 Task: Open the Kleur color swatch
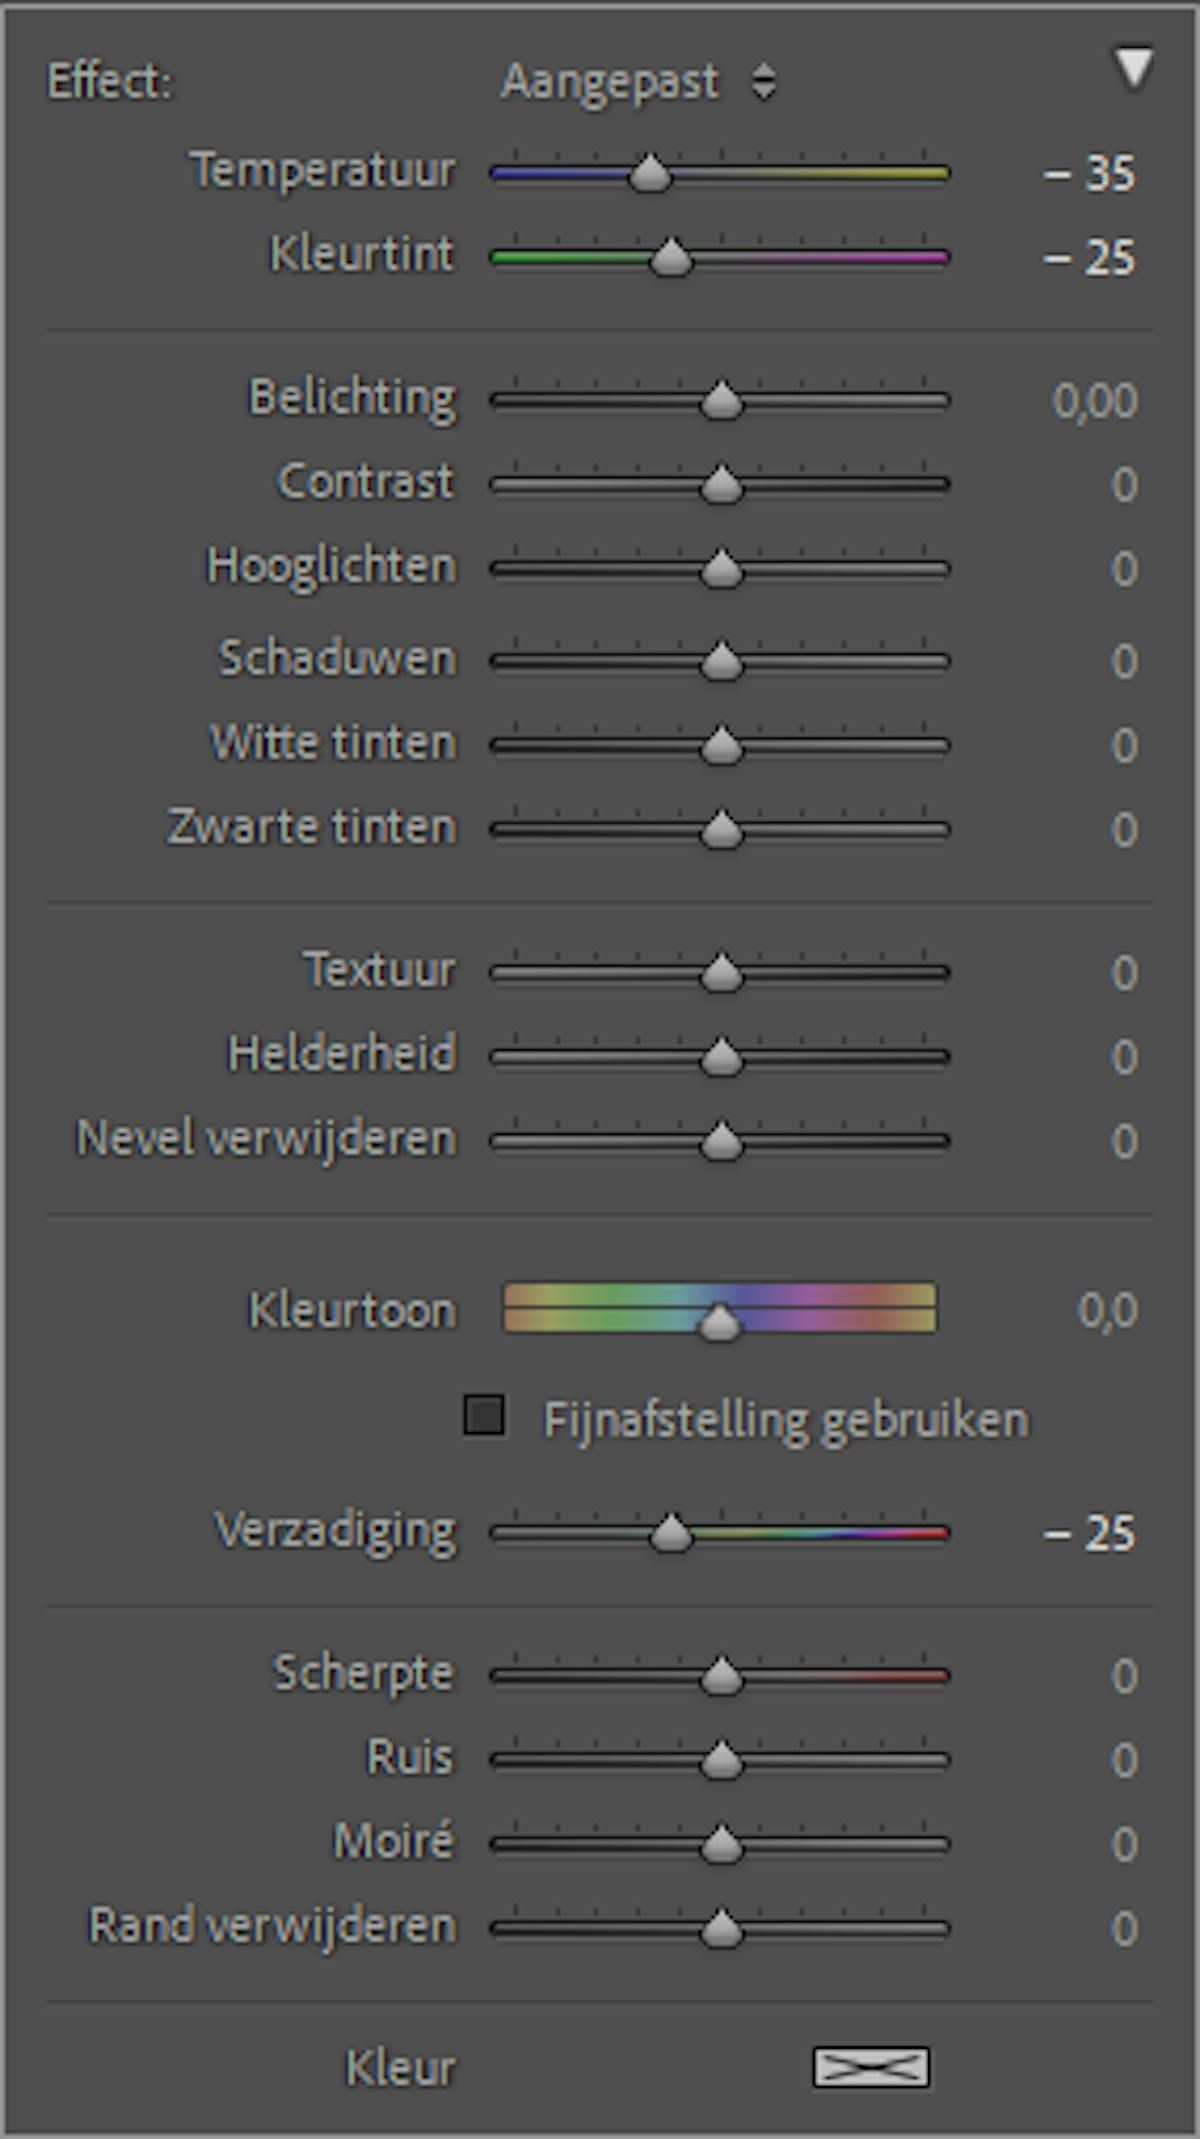click(x=871, y=2067)
